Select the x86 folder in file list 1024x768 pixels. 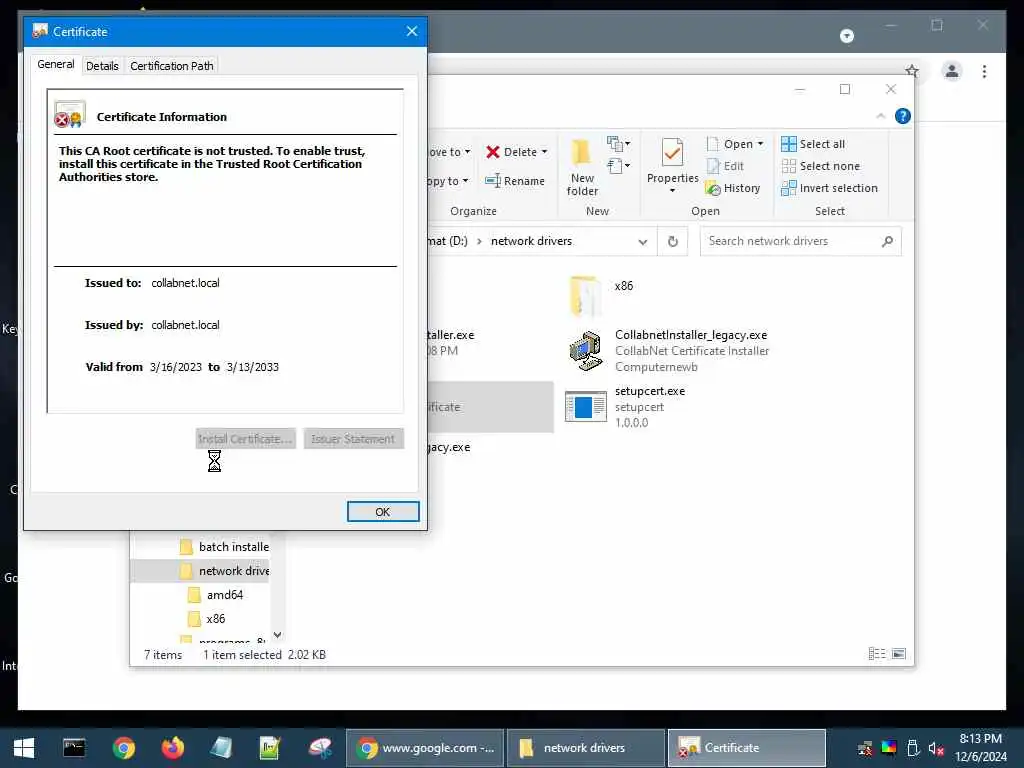(x=601, y=295)
